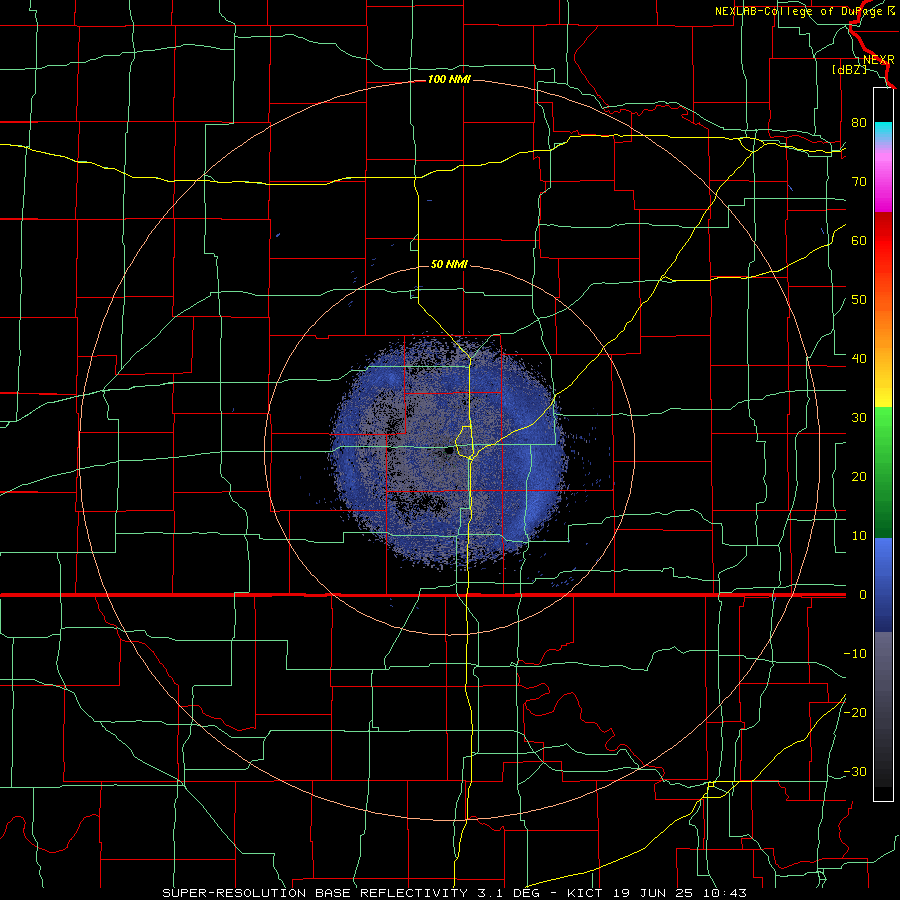Click the '100 NMI' range ring label
Viewport: 900px width, 900px height.
tap(449, 79)
